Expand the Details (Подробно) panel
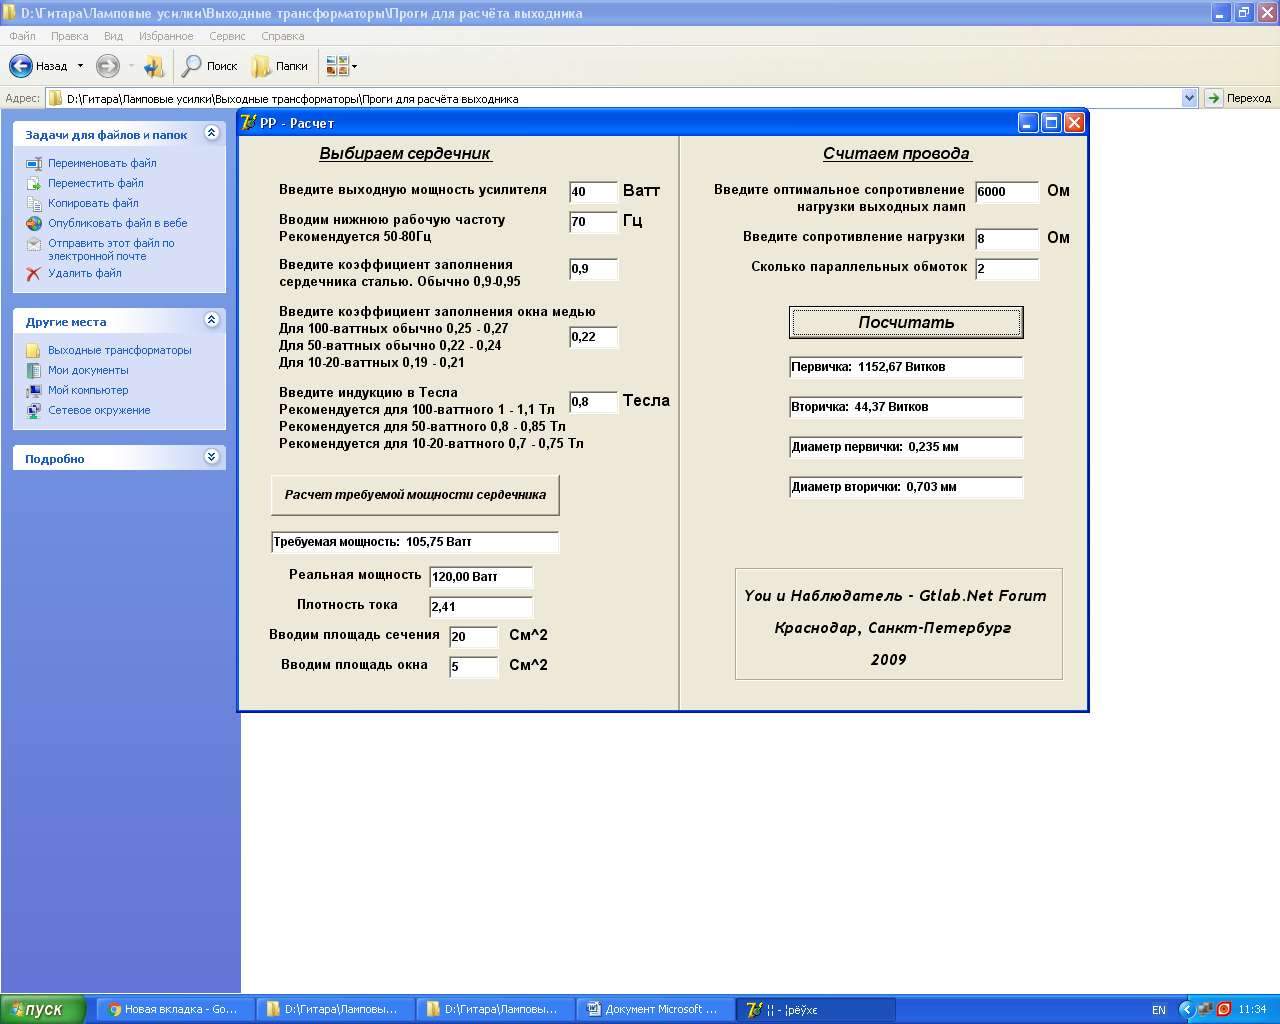Viewport: 1280px width, 1024px height. click(x=211, y=457)
